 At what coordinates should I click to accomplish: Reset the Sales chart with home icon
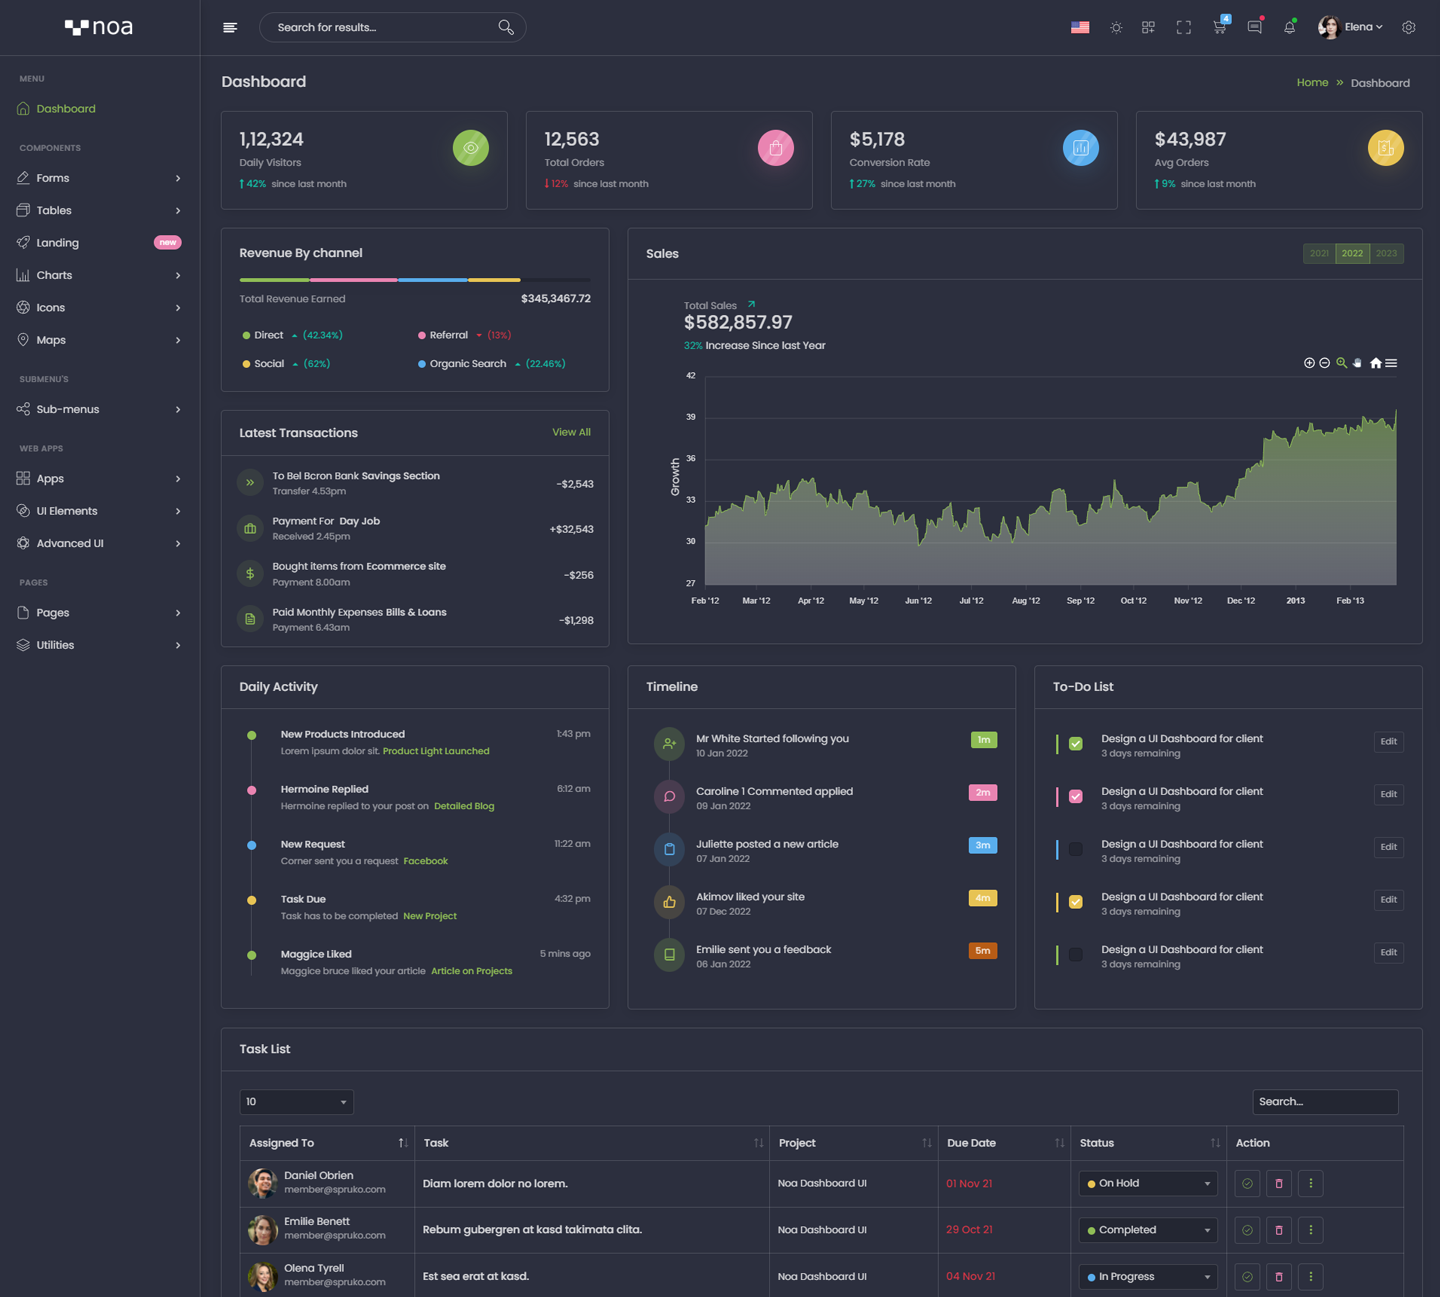pyautogui.click(x=1375, y=363)
